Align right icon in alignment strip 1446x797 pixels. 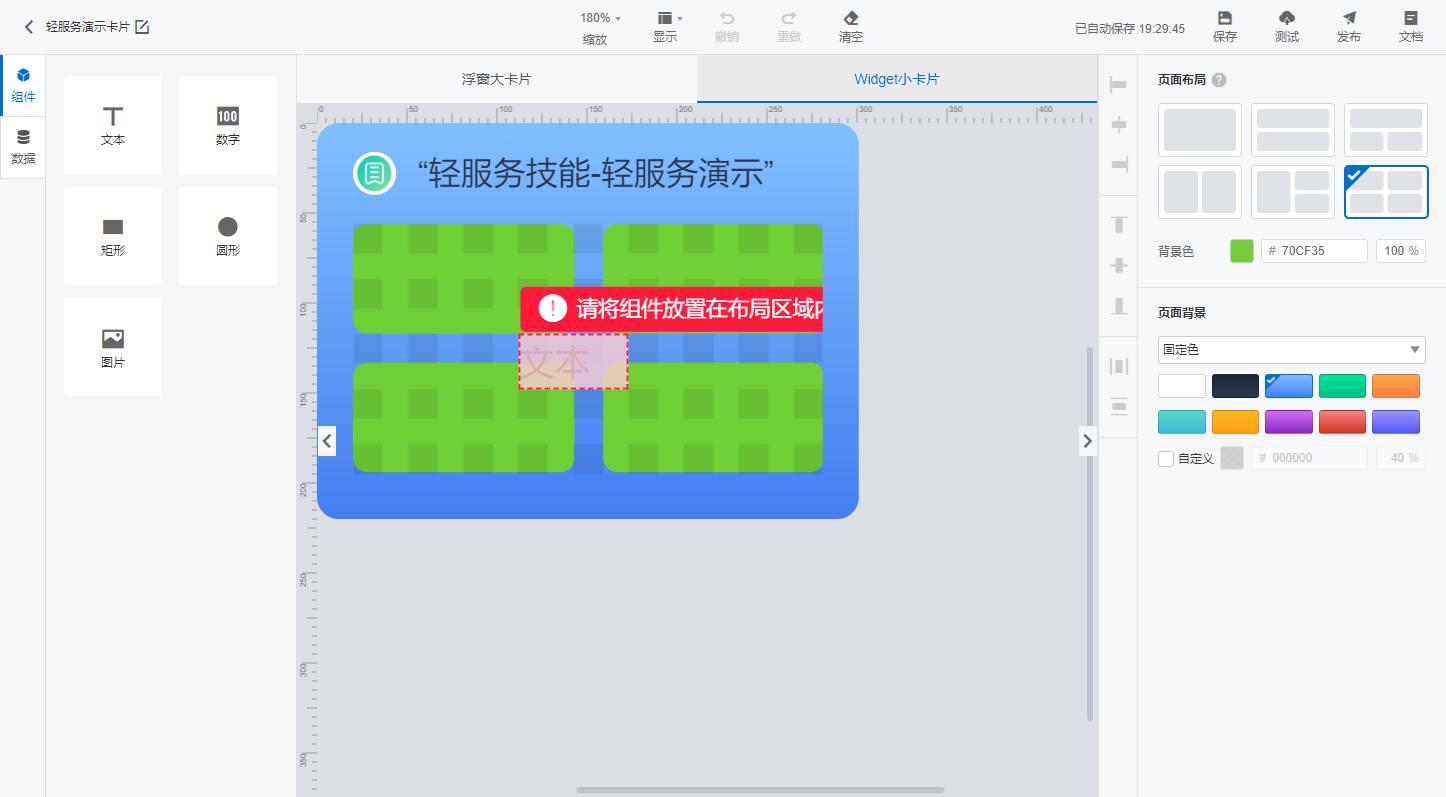click(x=1118, y=165)
